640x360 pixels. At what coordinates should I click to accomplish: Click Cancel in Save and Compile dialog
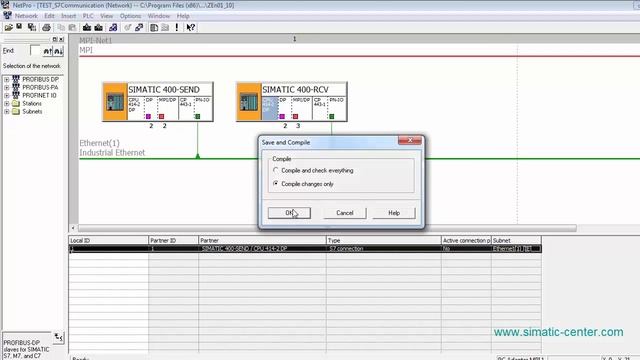point(345,213)
